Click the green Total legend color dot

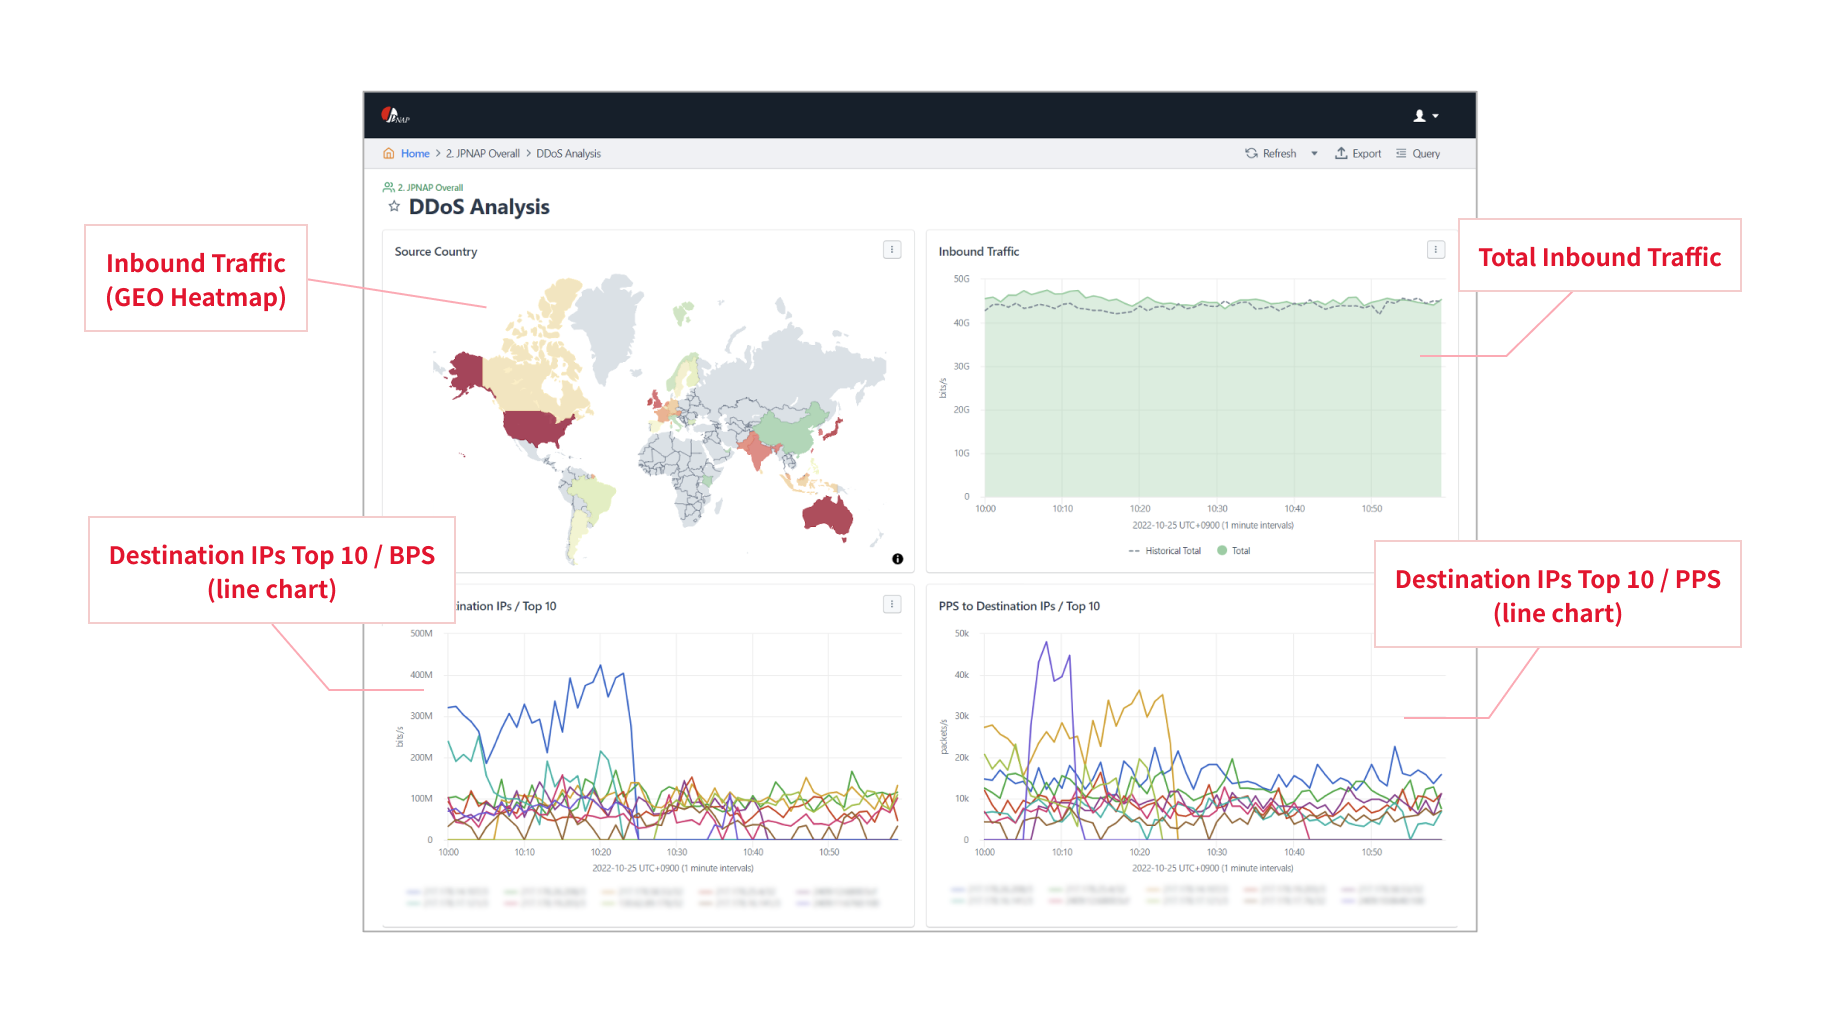(1222, 550)
